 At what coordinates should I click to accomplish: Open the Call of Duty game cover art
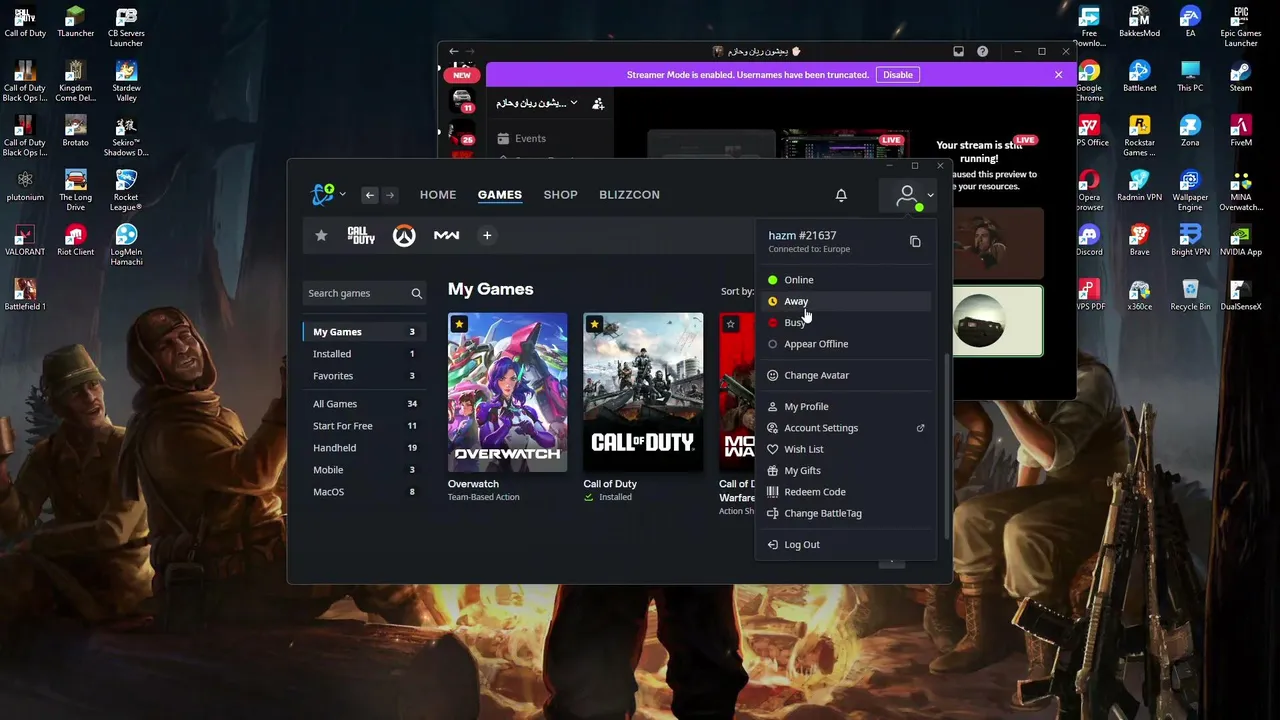[643, 392]
